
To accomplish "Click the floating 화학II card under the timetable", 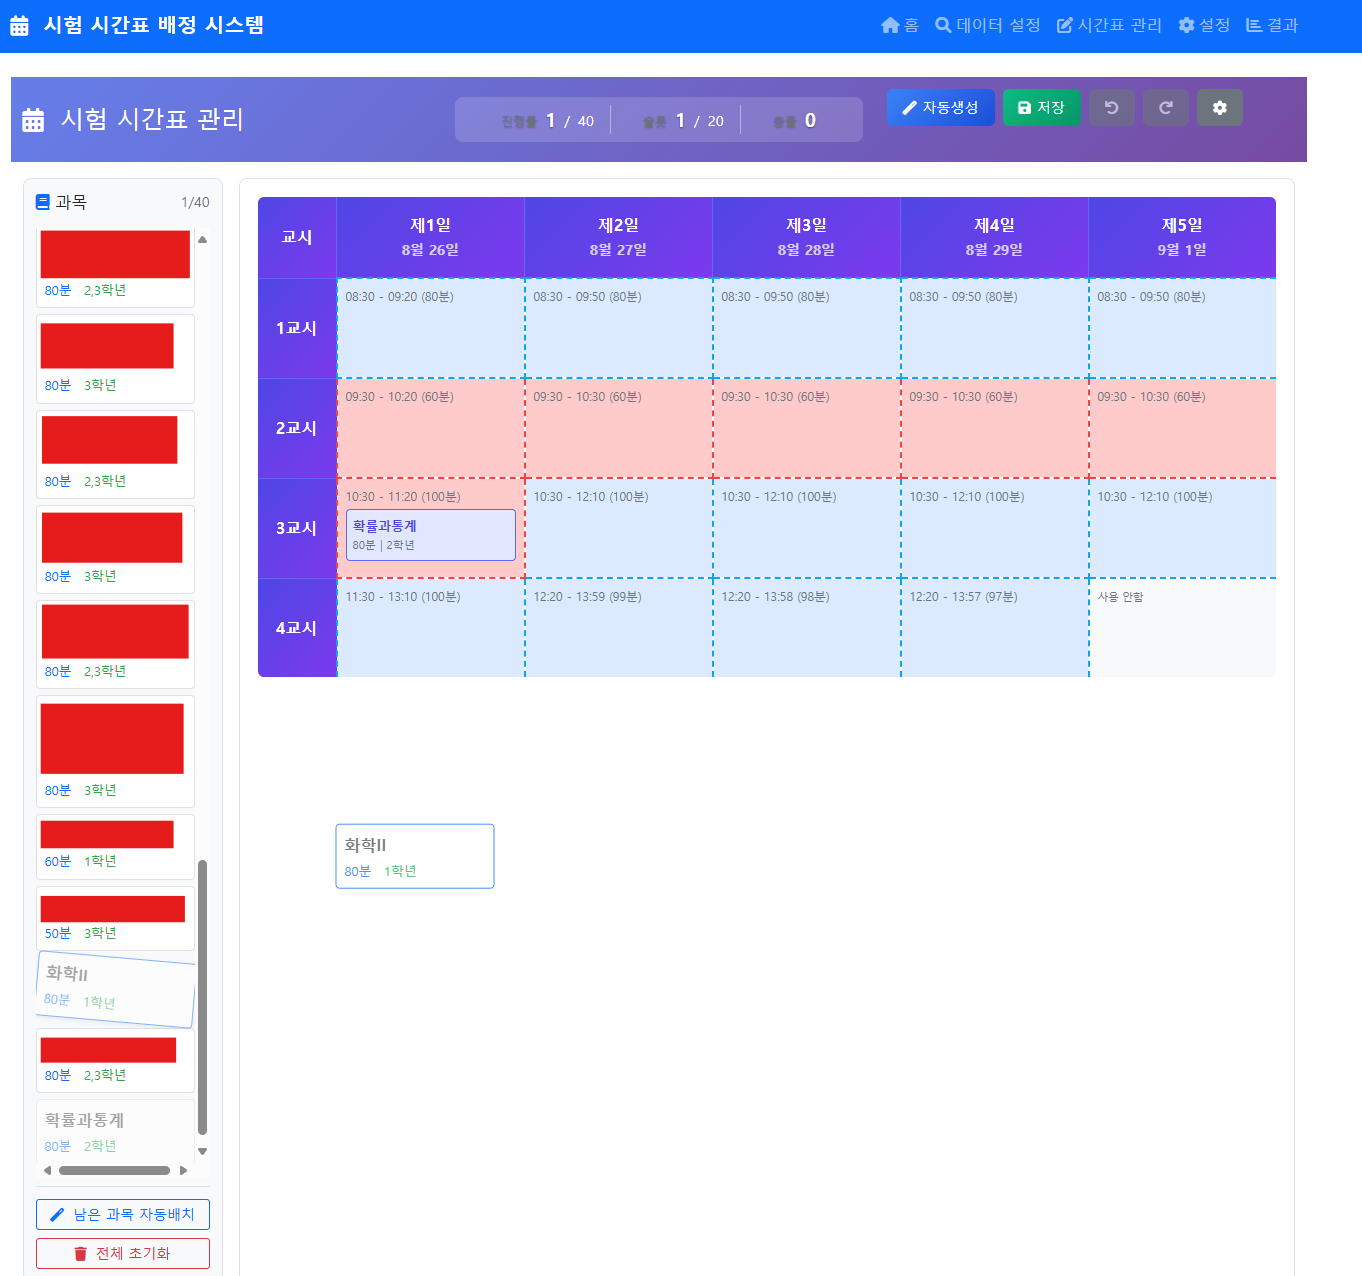I will [x=415, y=856].
